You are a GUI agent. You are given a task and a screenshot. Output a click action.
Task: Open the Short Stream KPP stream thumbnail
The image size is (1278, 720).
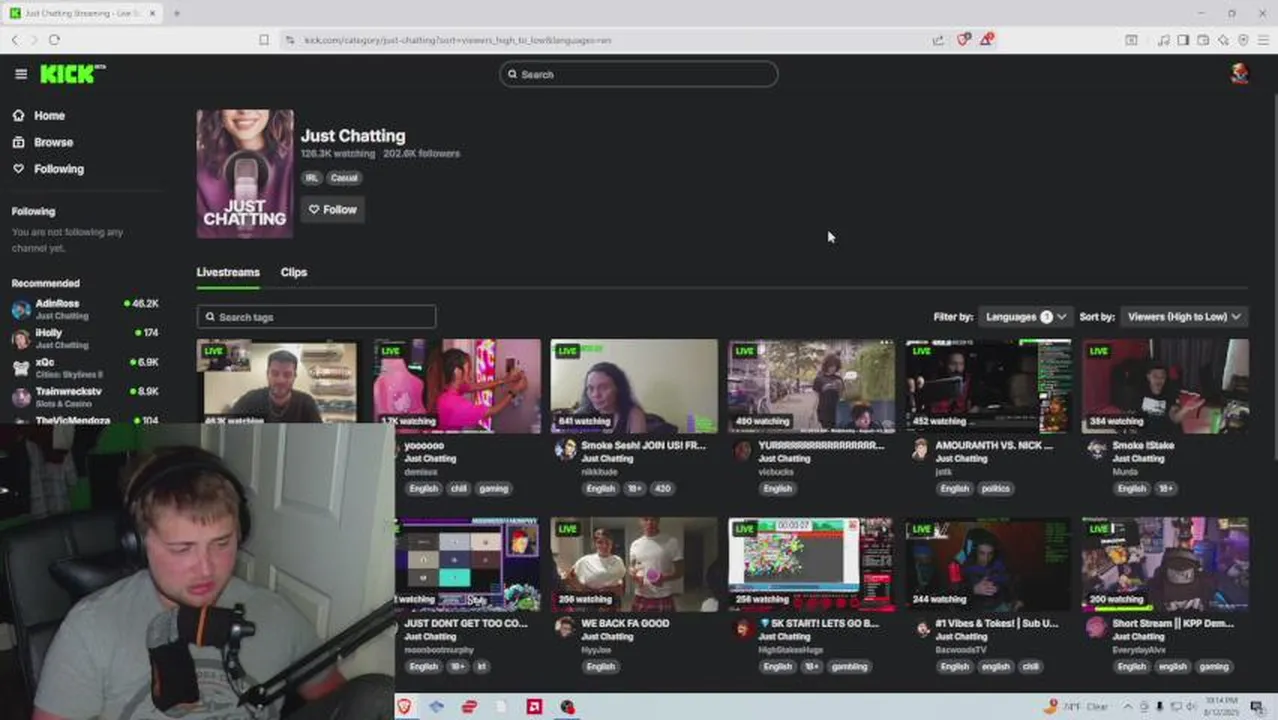point(1165,564)
